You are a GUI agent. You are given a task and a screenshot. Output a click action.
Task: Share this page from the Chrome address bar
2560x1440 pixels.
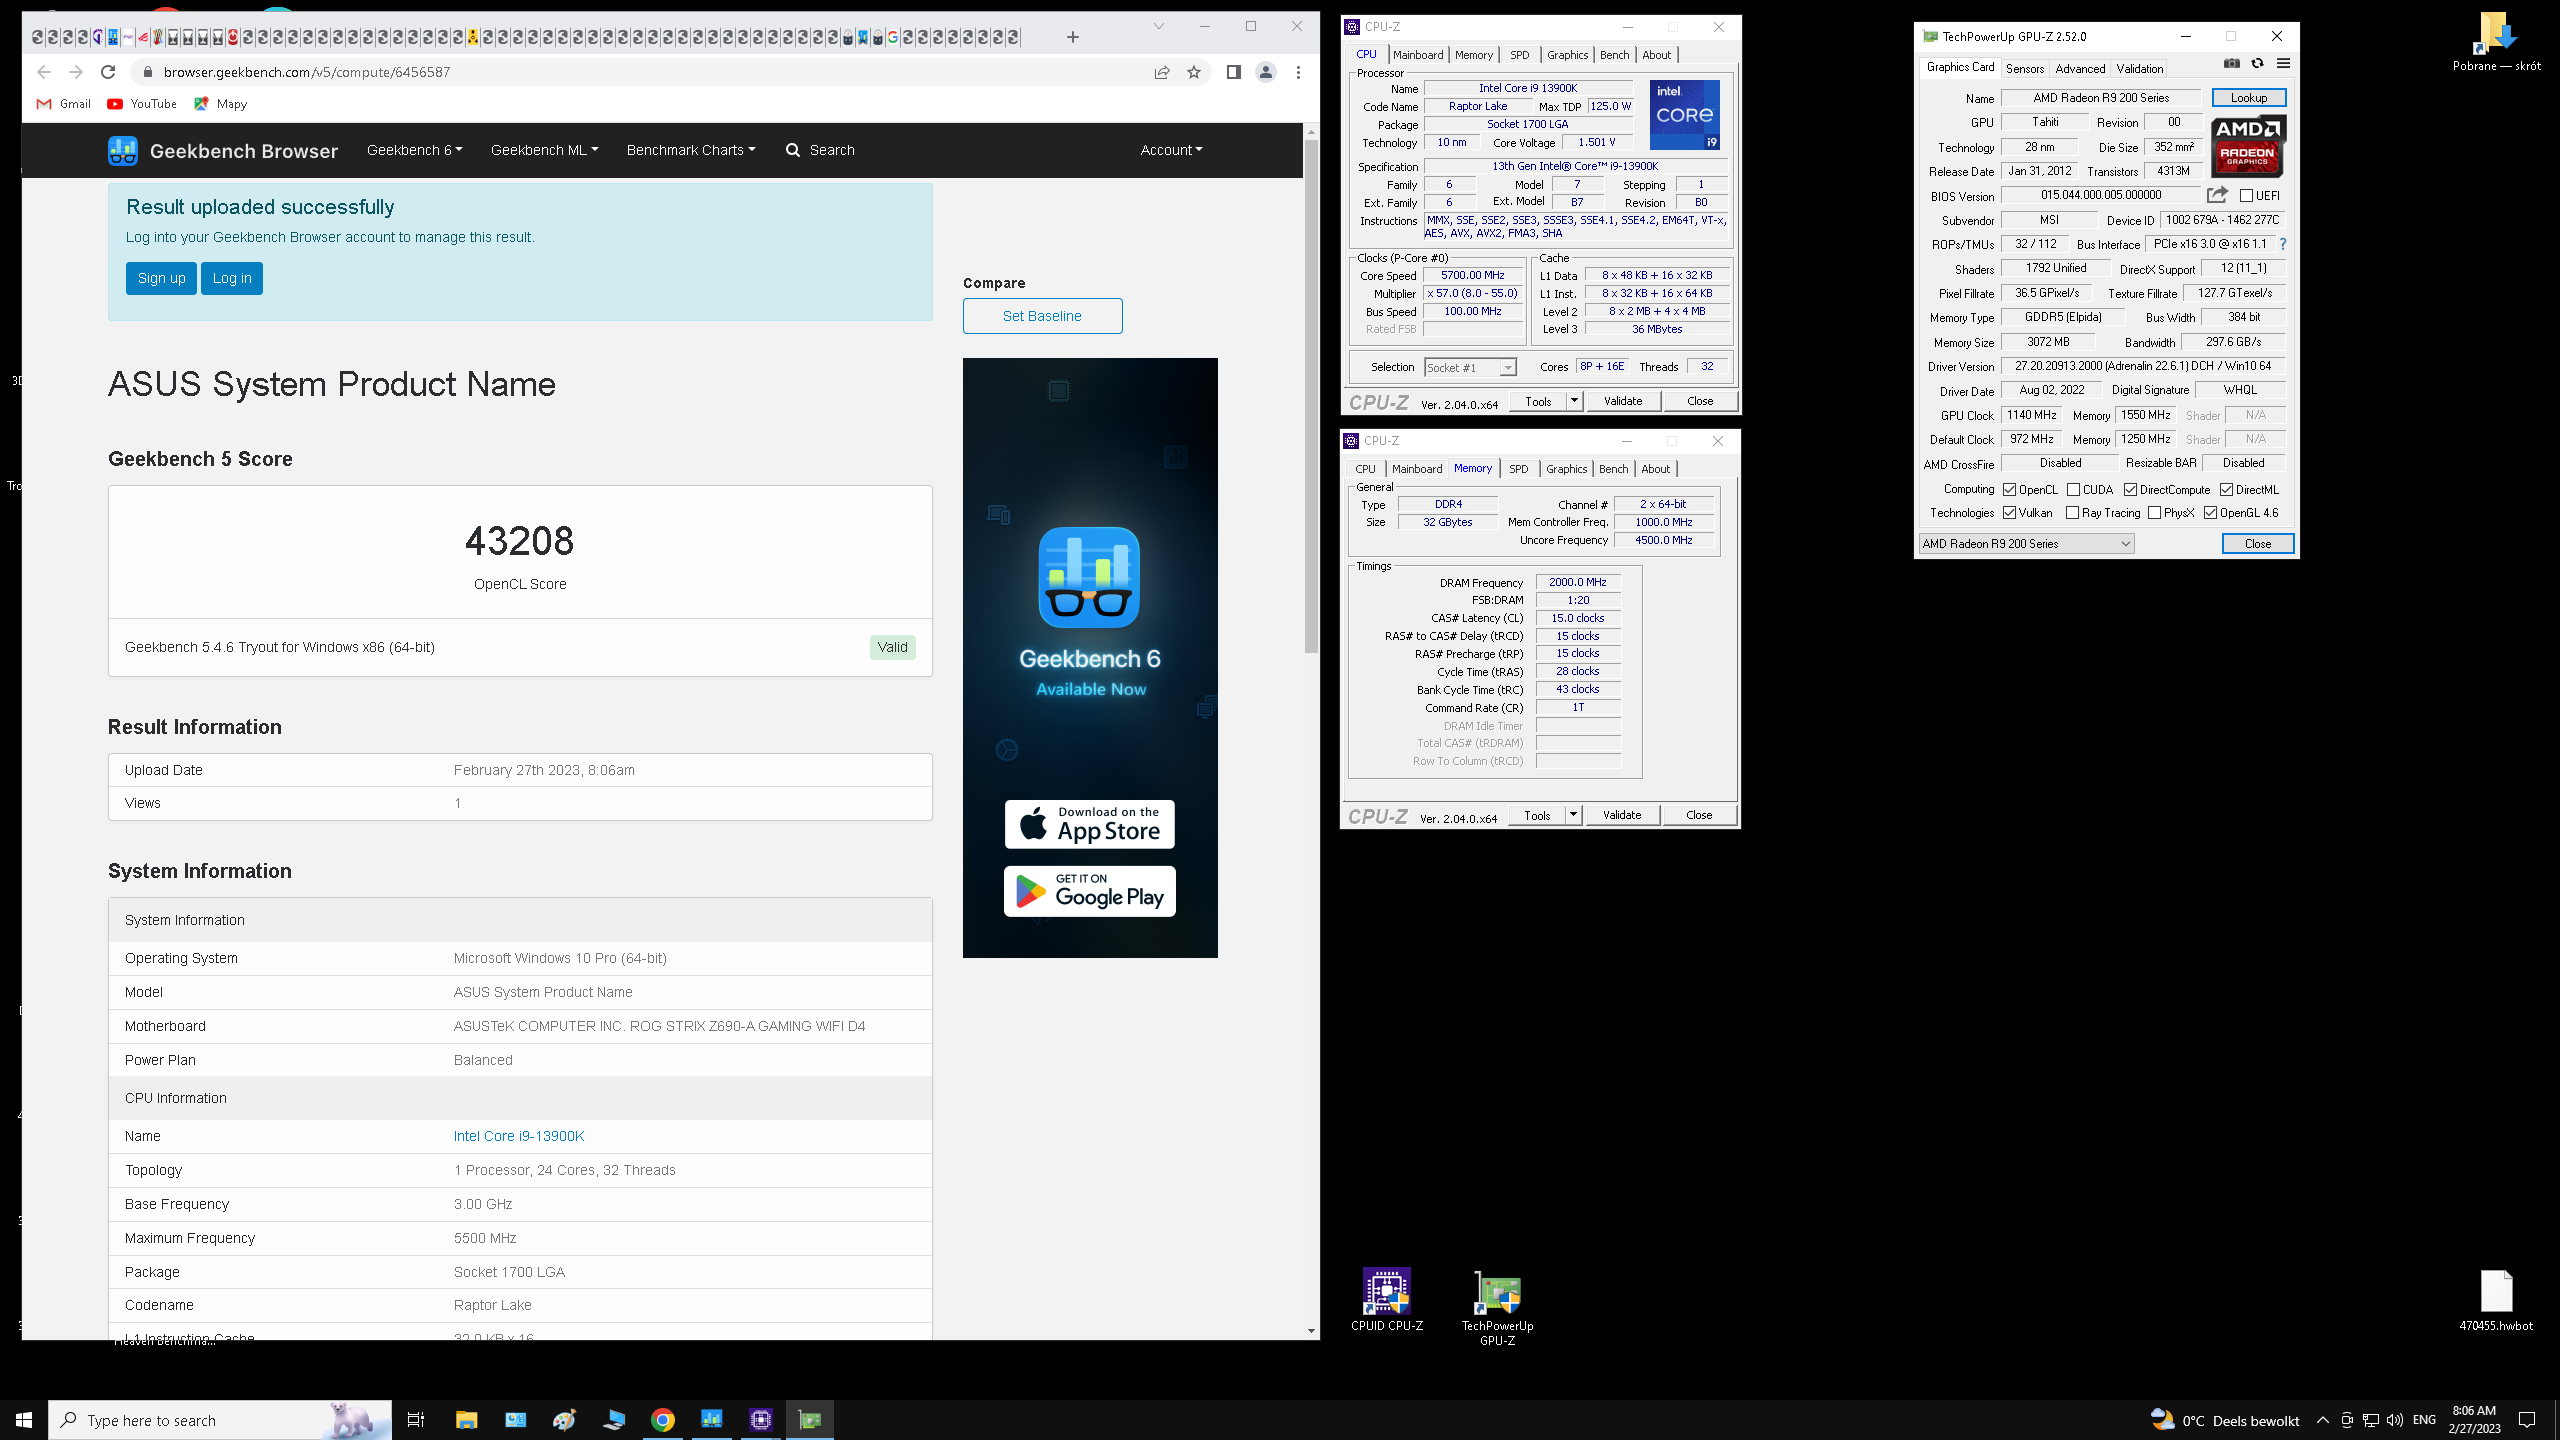1162,72
